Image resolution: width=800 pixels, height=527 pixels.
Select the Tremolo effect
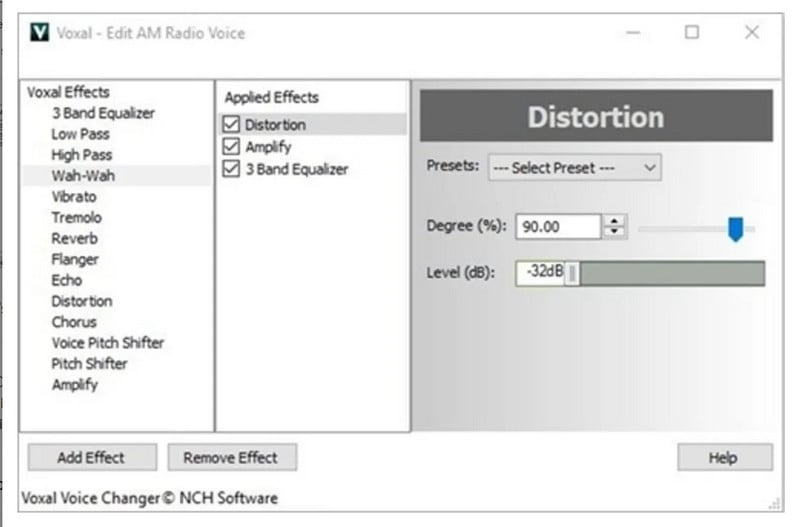[76, 218]
